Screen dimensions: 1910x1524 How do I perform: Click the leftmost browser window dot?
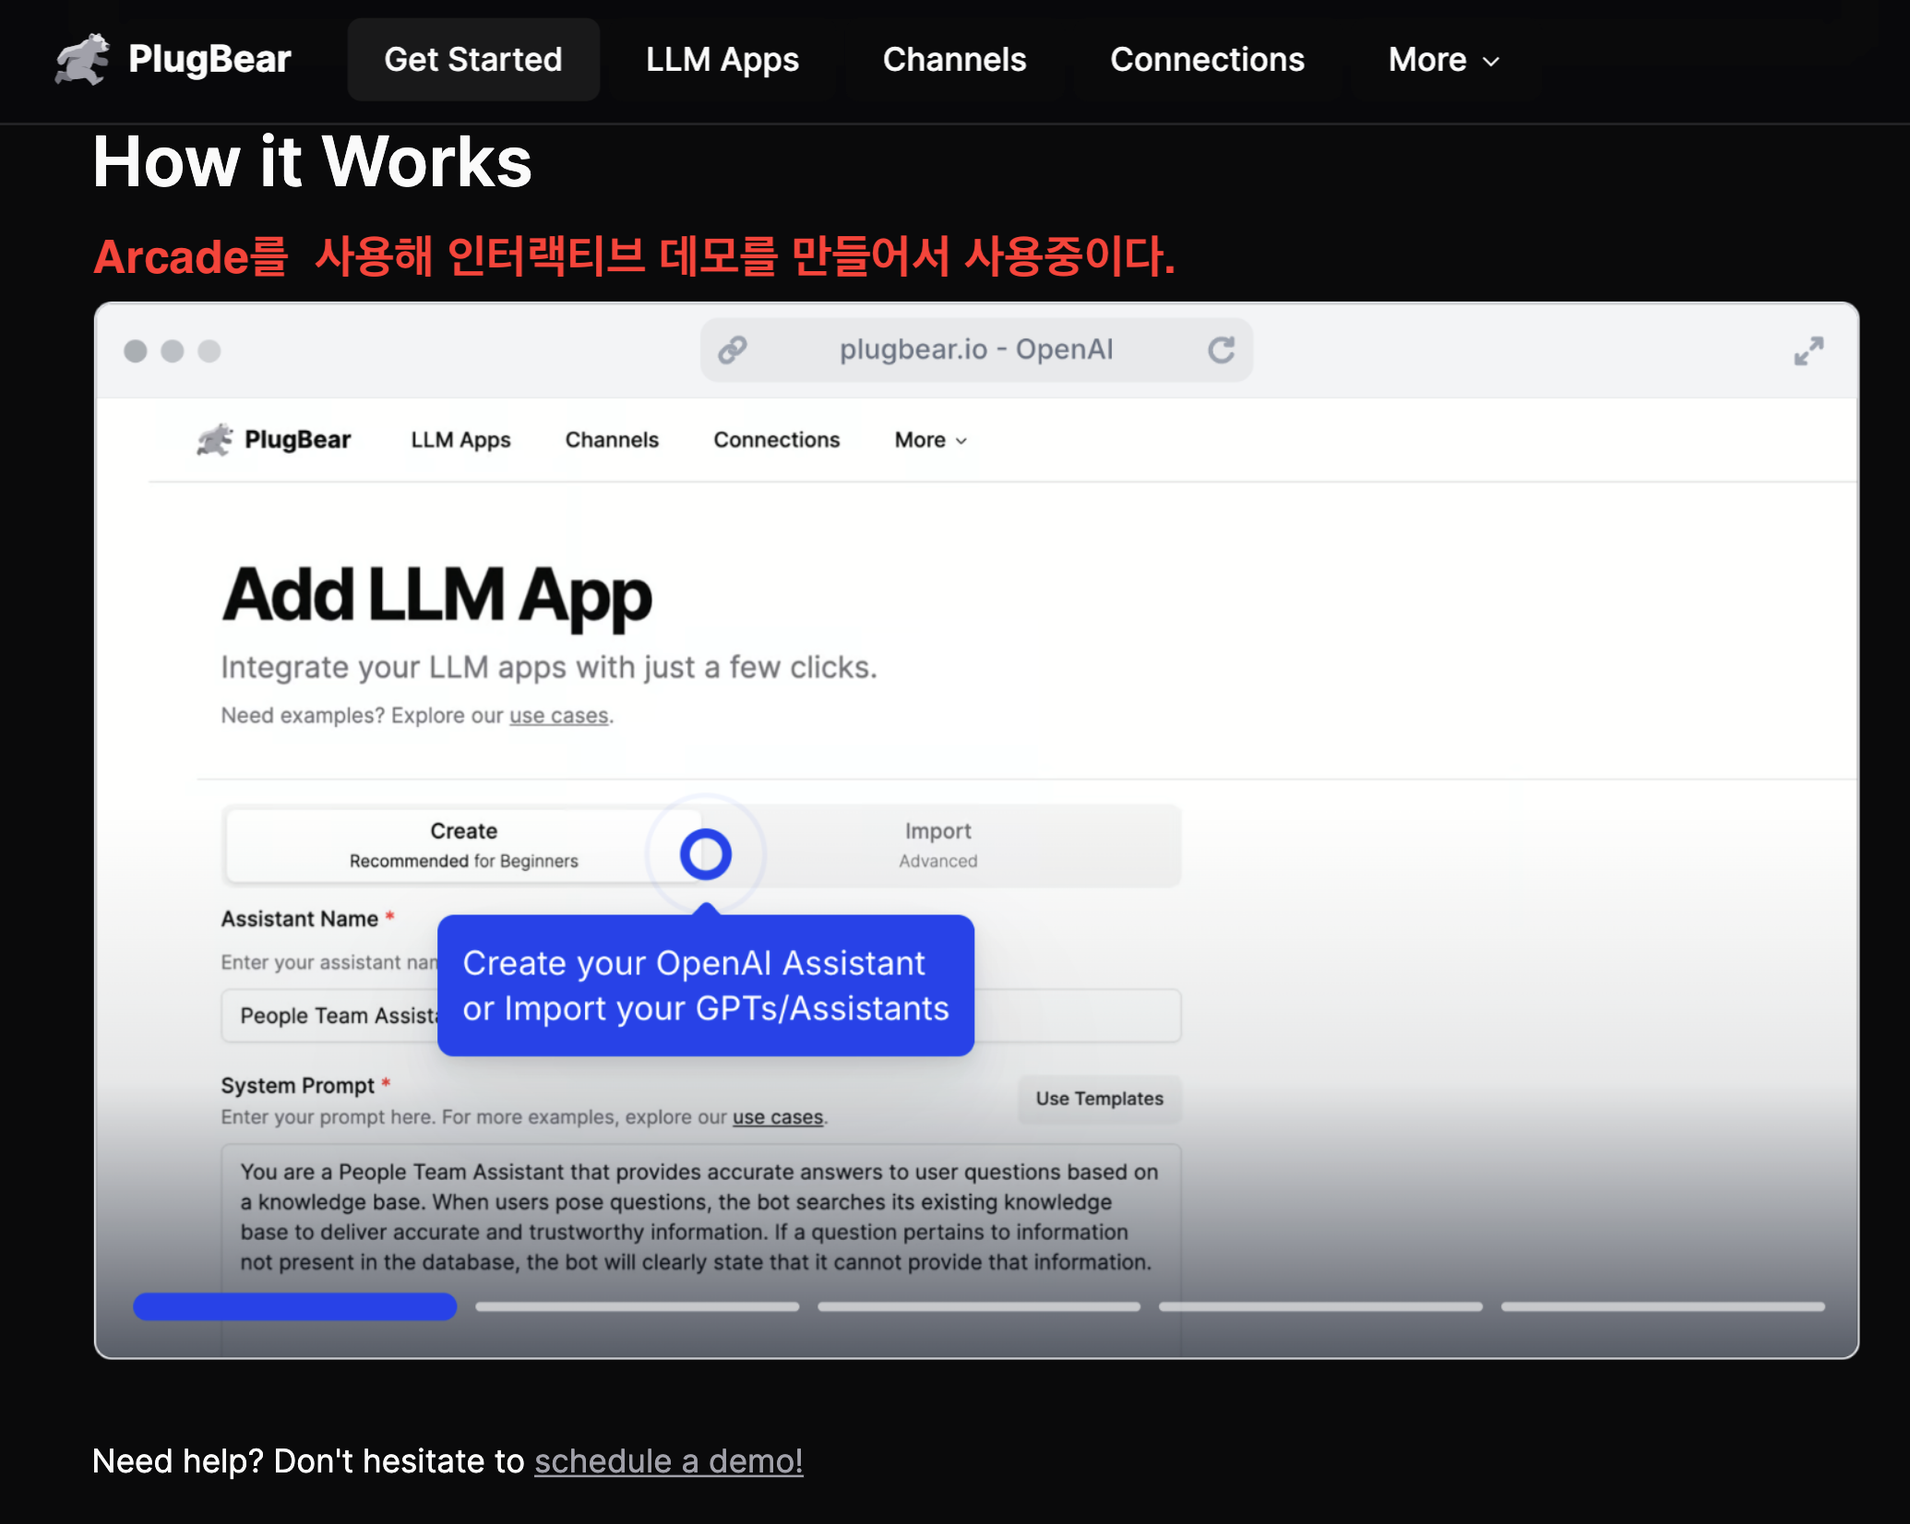click(x=136, y=351)
